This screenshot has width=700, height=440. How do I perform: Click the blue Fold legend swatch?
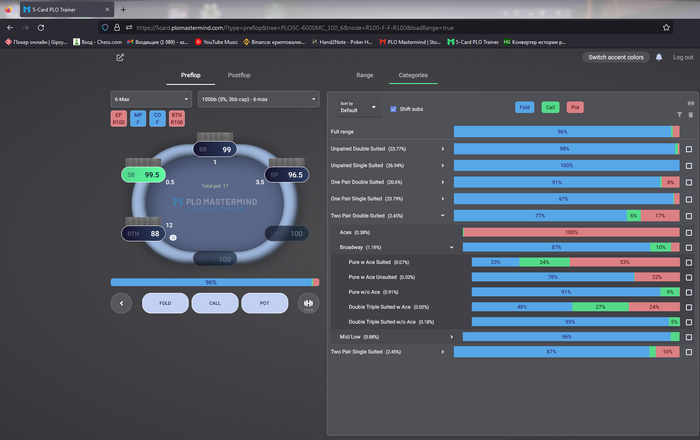(x=525, y=107)
